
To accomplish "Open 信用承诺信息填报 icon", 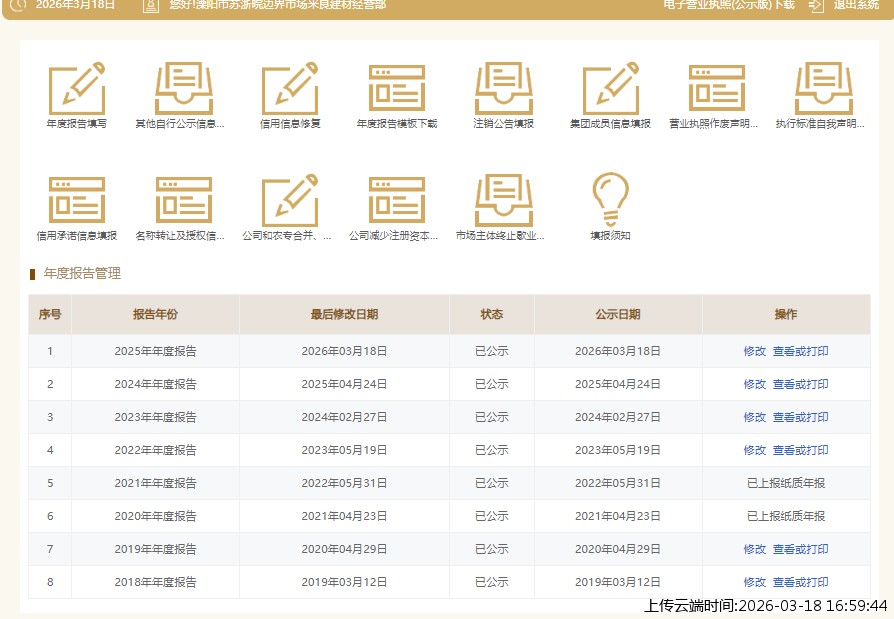I will (x=77, y=201).
